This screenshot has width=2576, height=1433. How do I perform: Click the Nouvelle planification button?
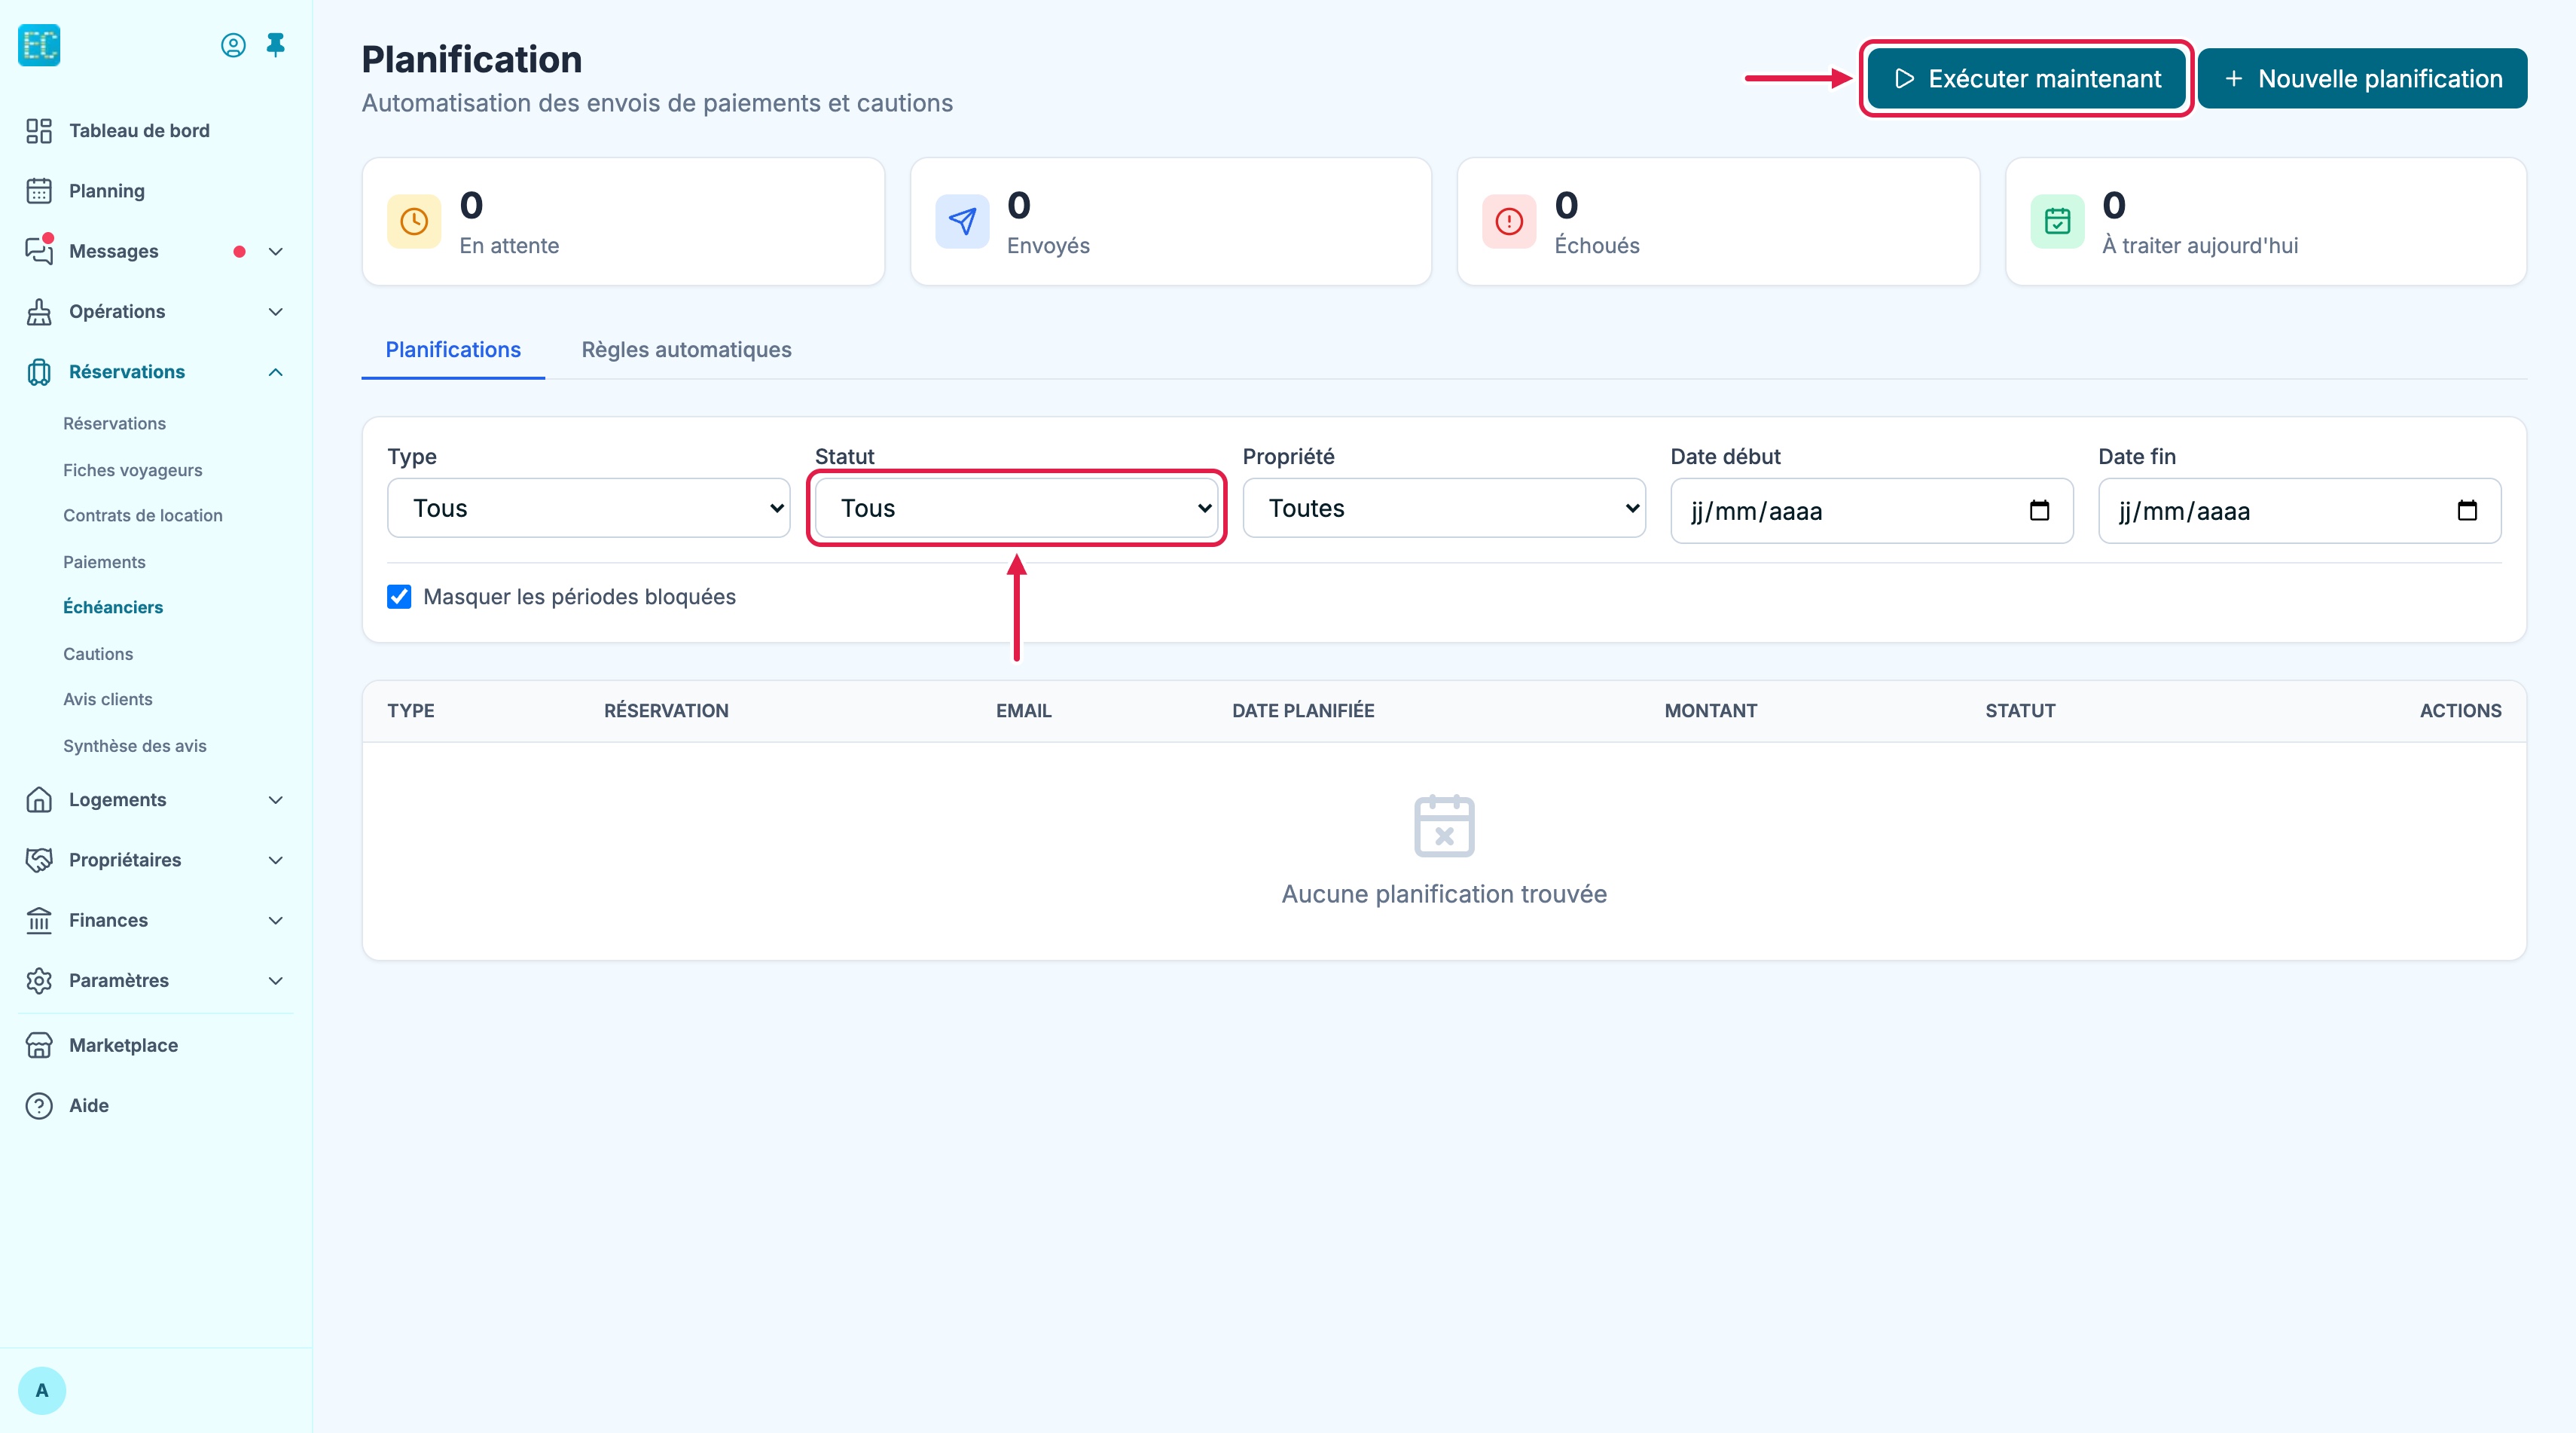tap(2362, 78)
